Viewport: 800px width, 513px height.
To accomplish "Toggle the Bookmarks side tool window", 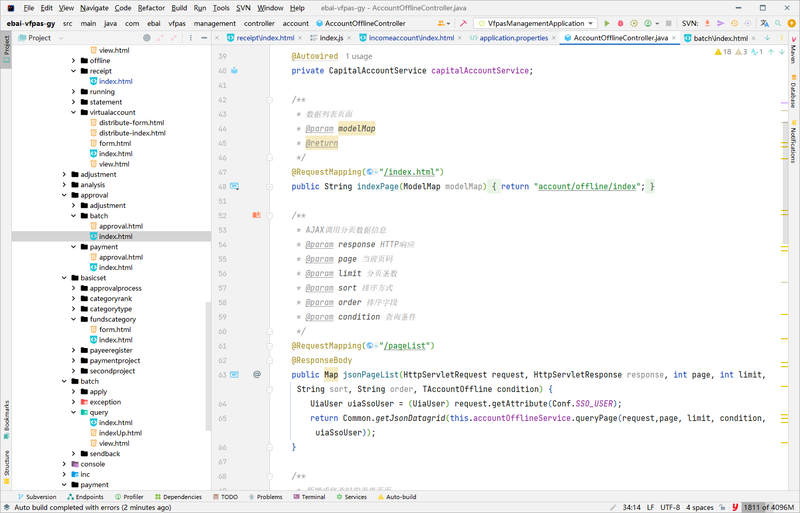I will click(6, 418).
